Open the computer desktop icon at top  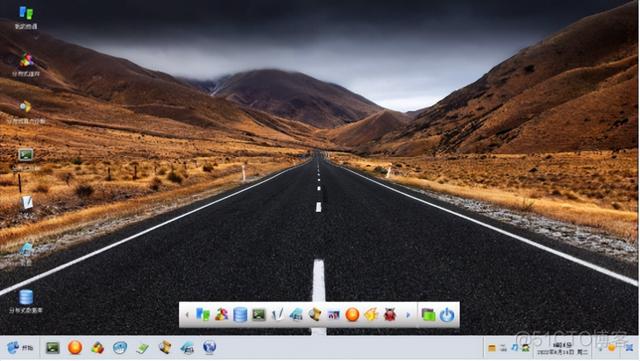tap(26, 18)
